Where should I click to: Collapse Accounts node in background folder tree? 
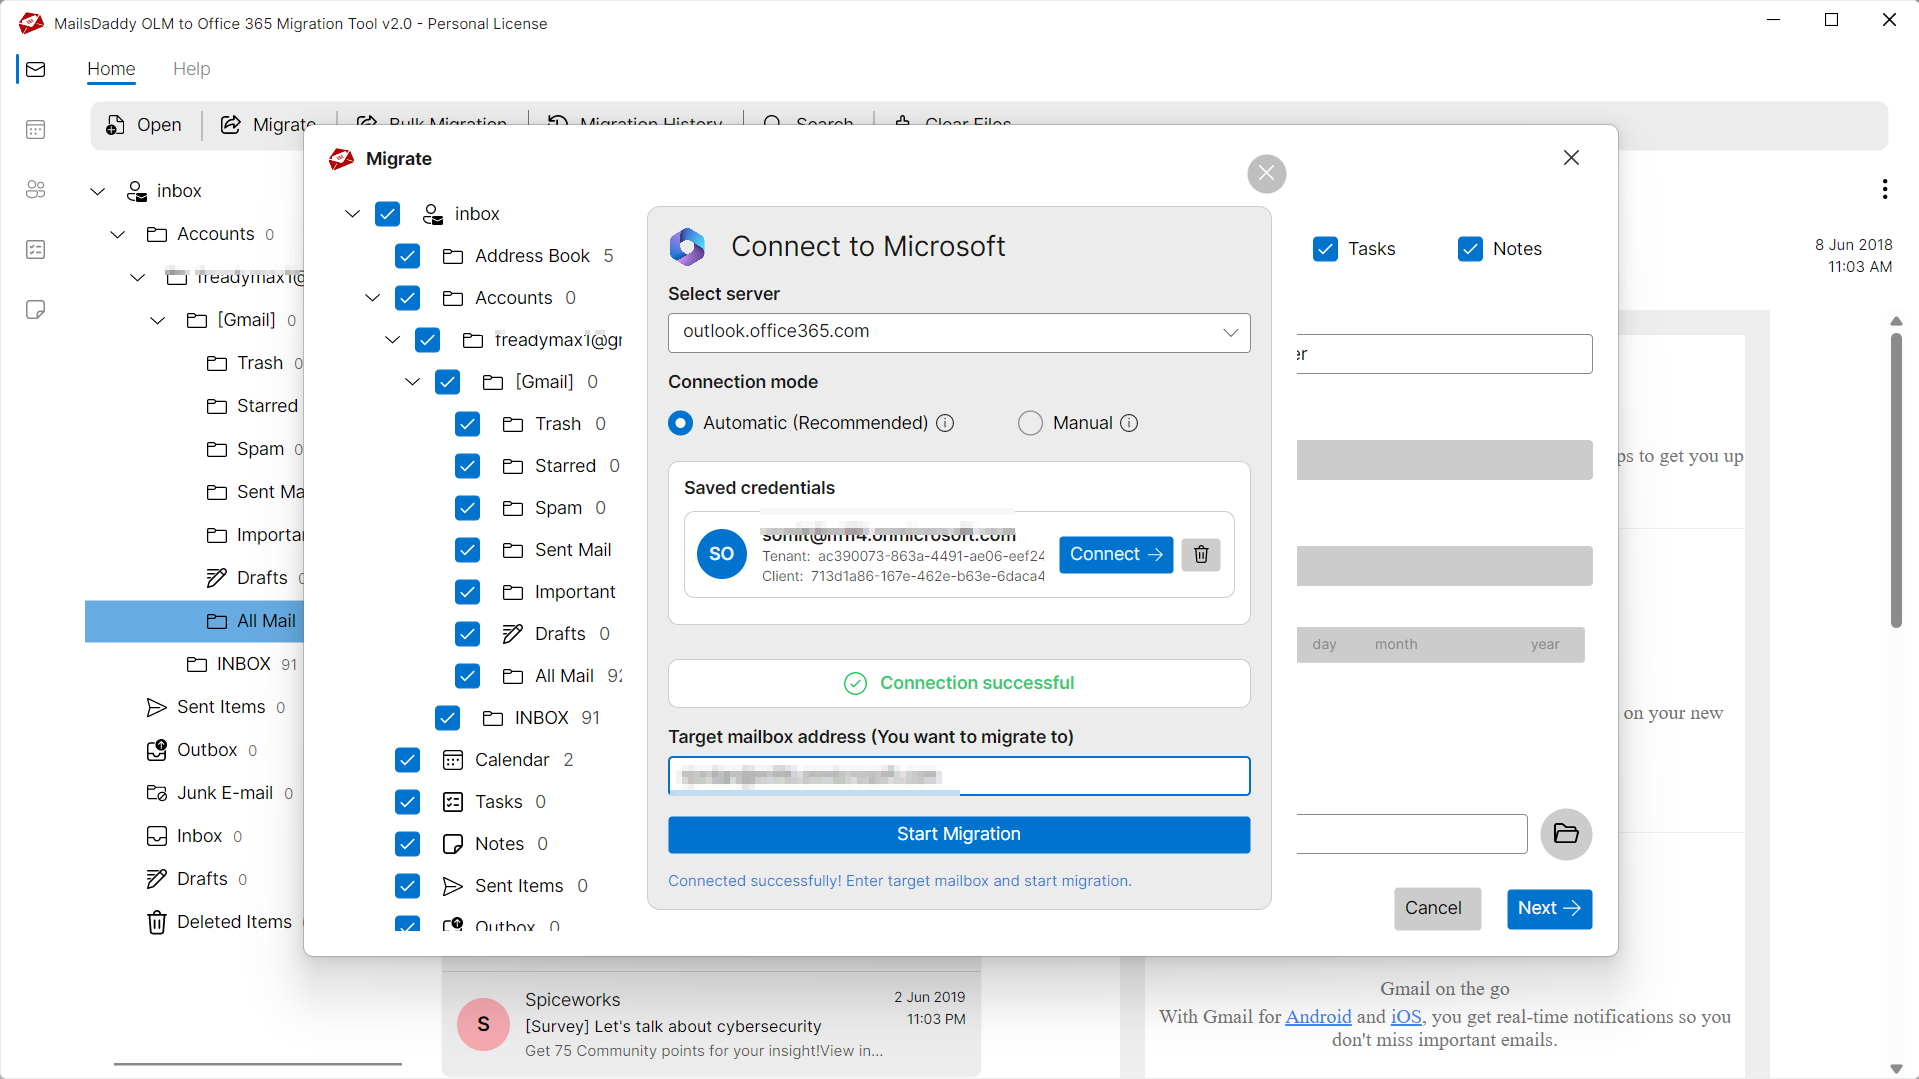(117, 234)
